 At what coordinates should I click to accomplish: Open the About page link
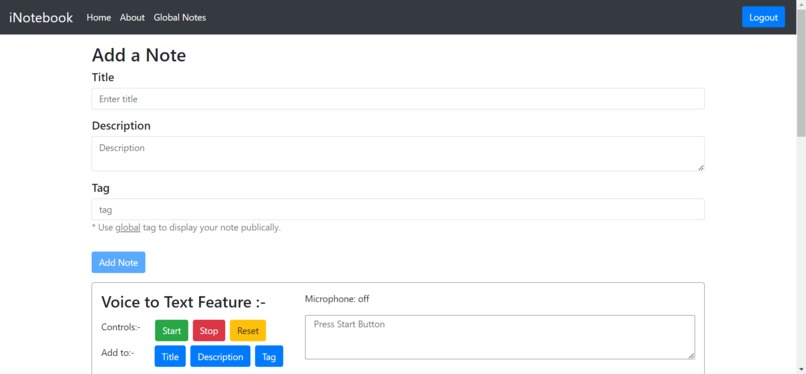click(132, 17)
